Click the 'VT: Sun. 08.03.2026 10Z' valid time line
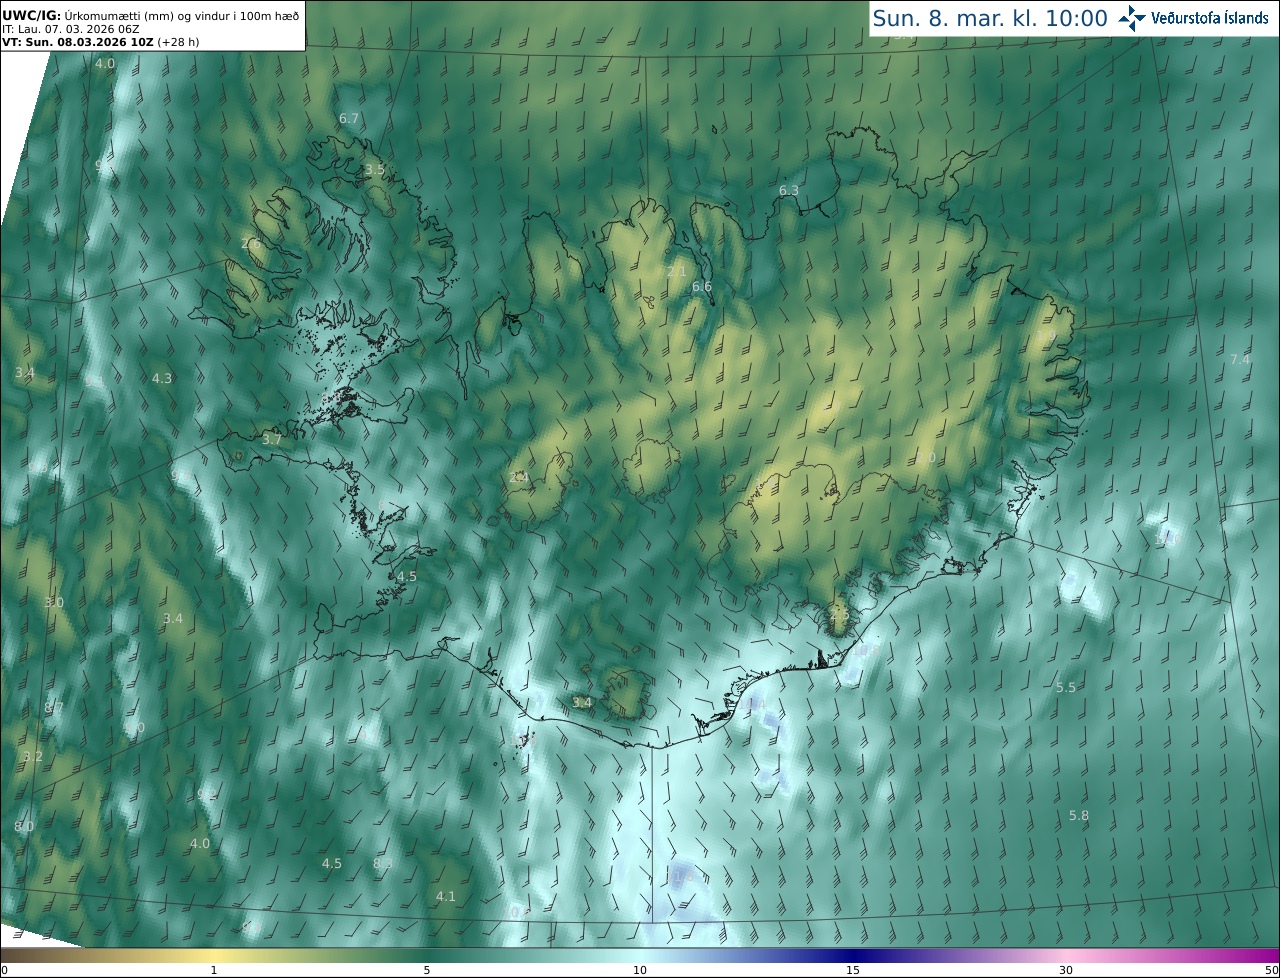 tap(100, 42)
